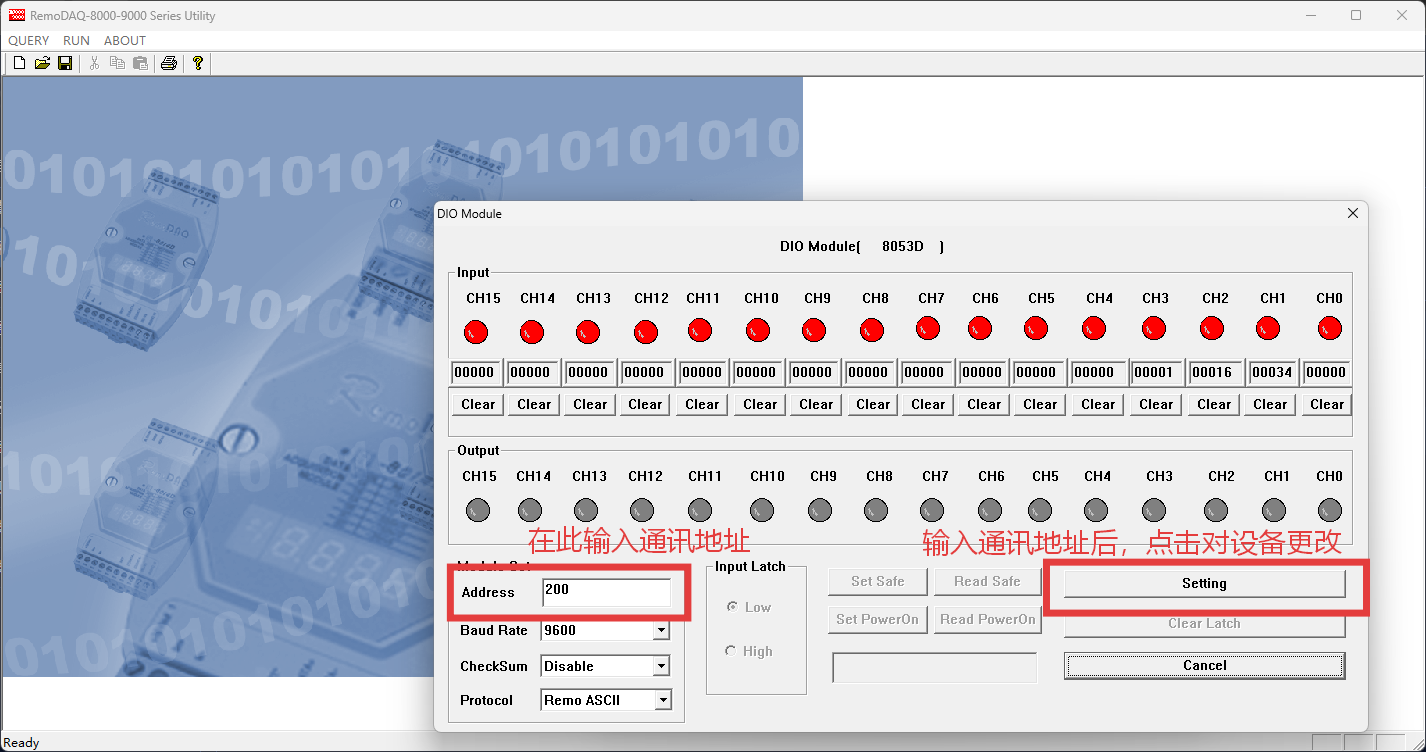This screenshot has height=752, width=1426.
Task: Click the Address input field
Action: 606,592
